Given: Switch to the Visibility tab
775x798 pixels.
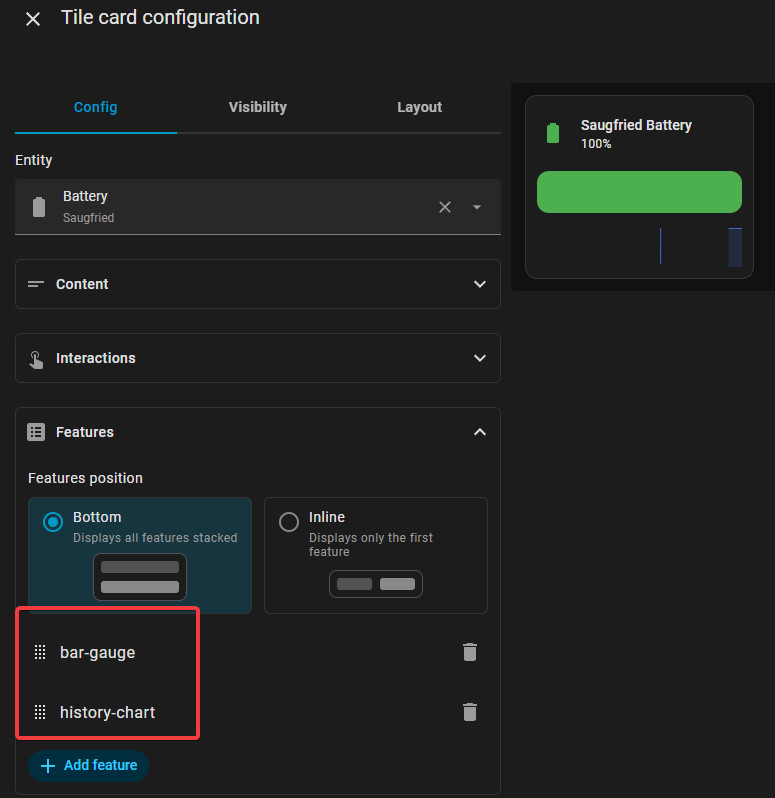Looking at the screenshot, I should pyautogui.click(x=257, y=107).
